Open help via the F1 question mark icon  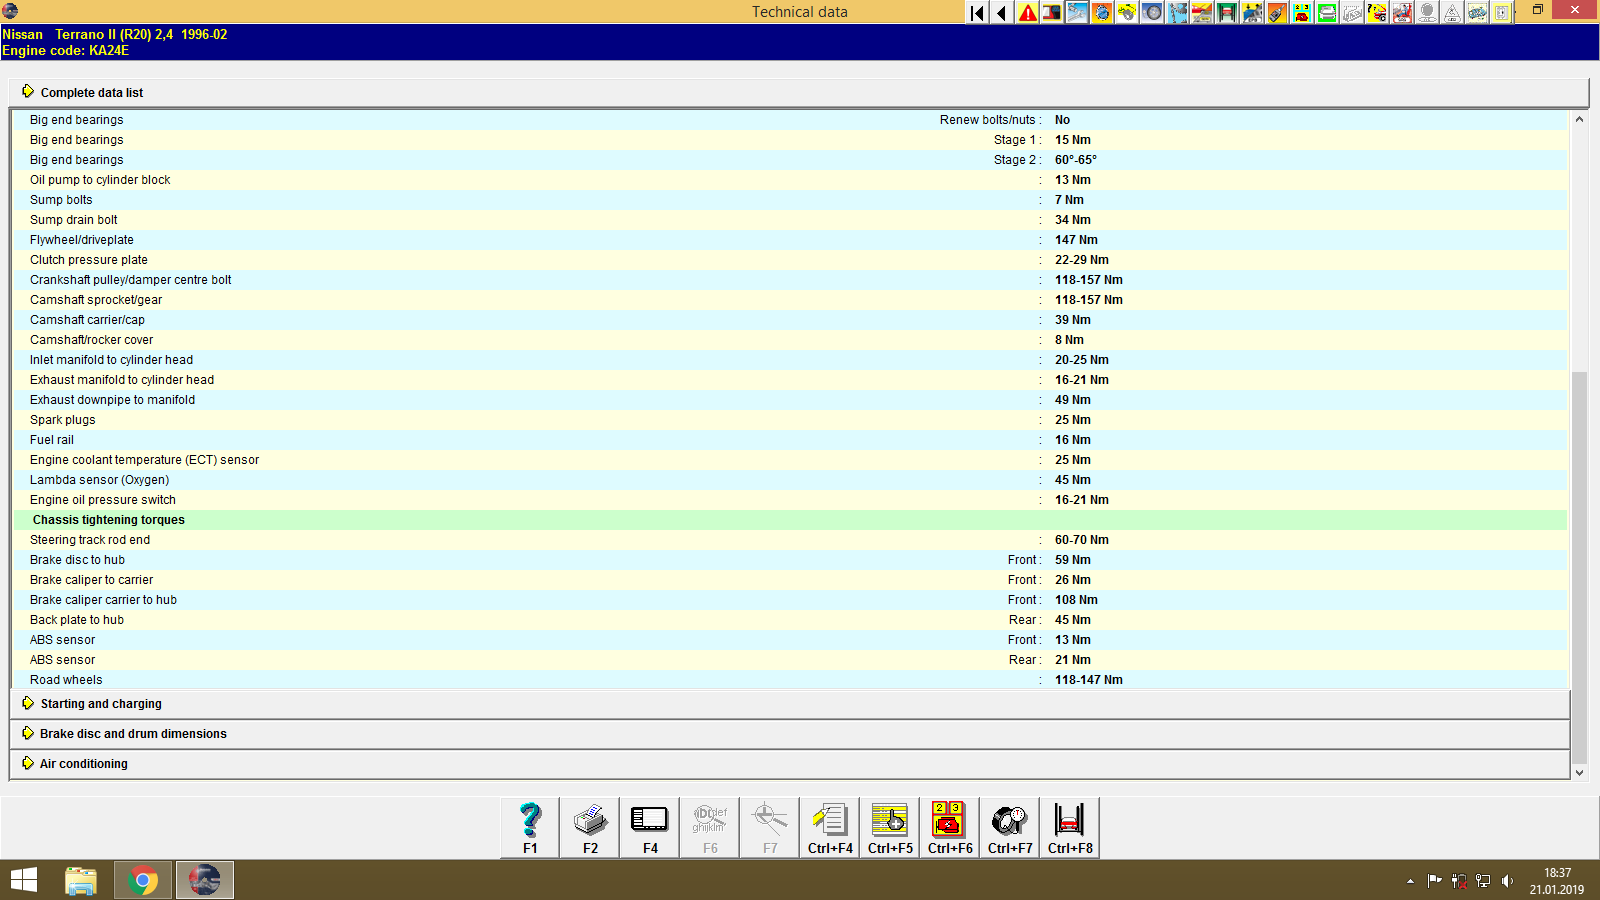click(x=528, y=826)
